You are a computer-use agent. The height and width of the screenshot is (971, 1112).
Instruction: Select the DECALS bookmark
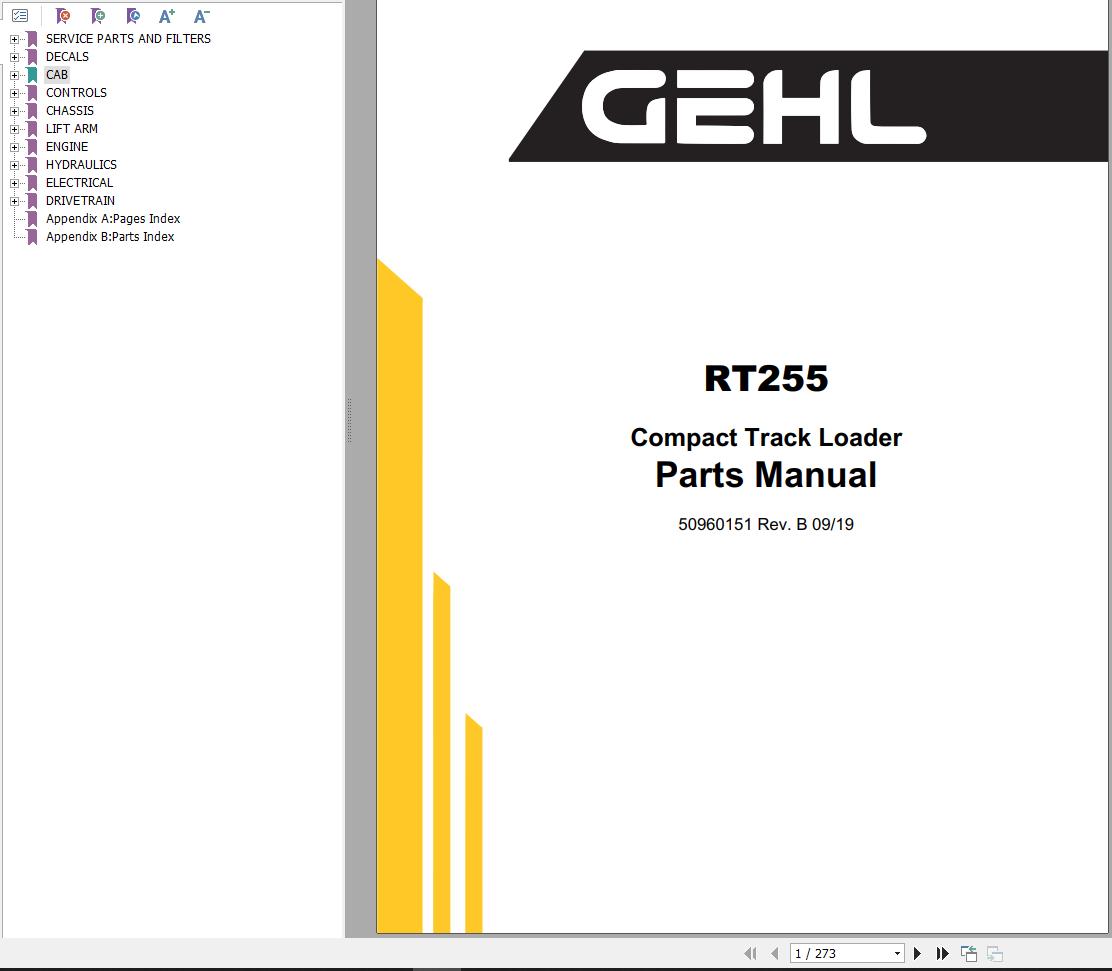coord(67,57)
